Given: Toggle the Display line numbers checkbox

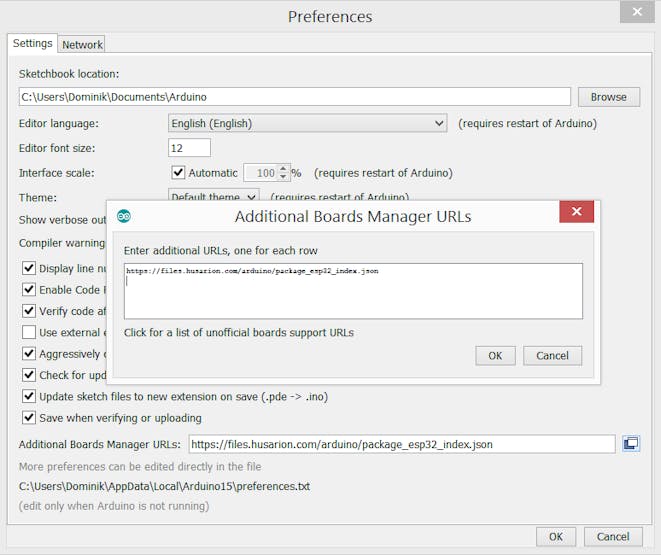Looking at the screenshot, I should pyautogui.click(x=29, y=268).
